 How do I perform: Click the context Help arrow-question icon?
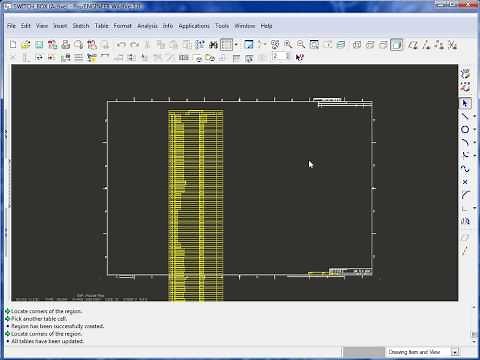(x=300, y=57)
